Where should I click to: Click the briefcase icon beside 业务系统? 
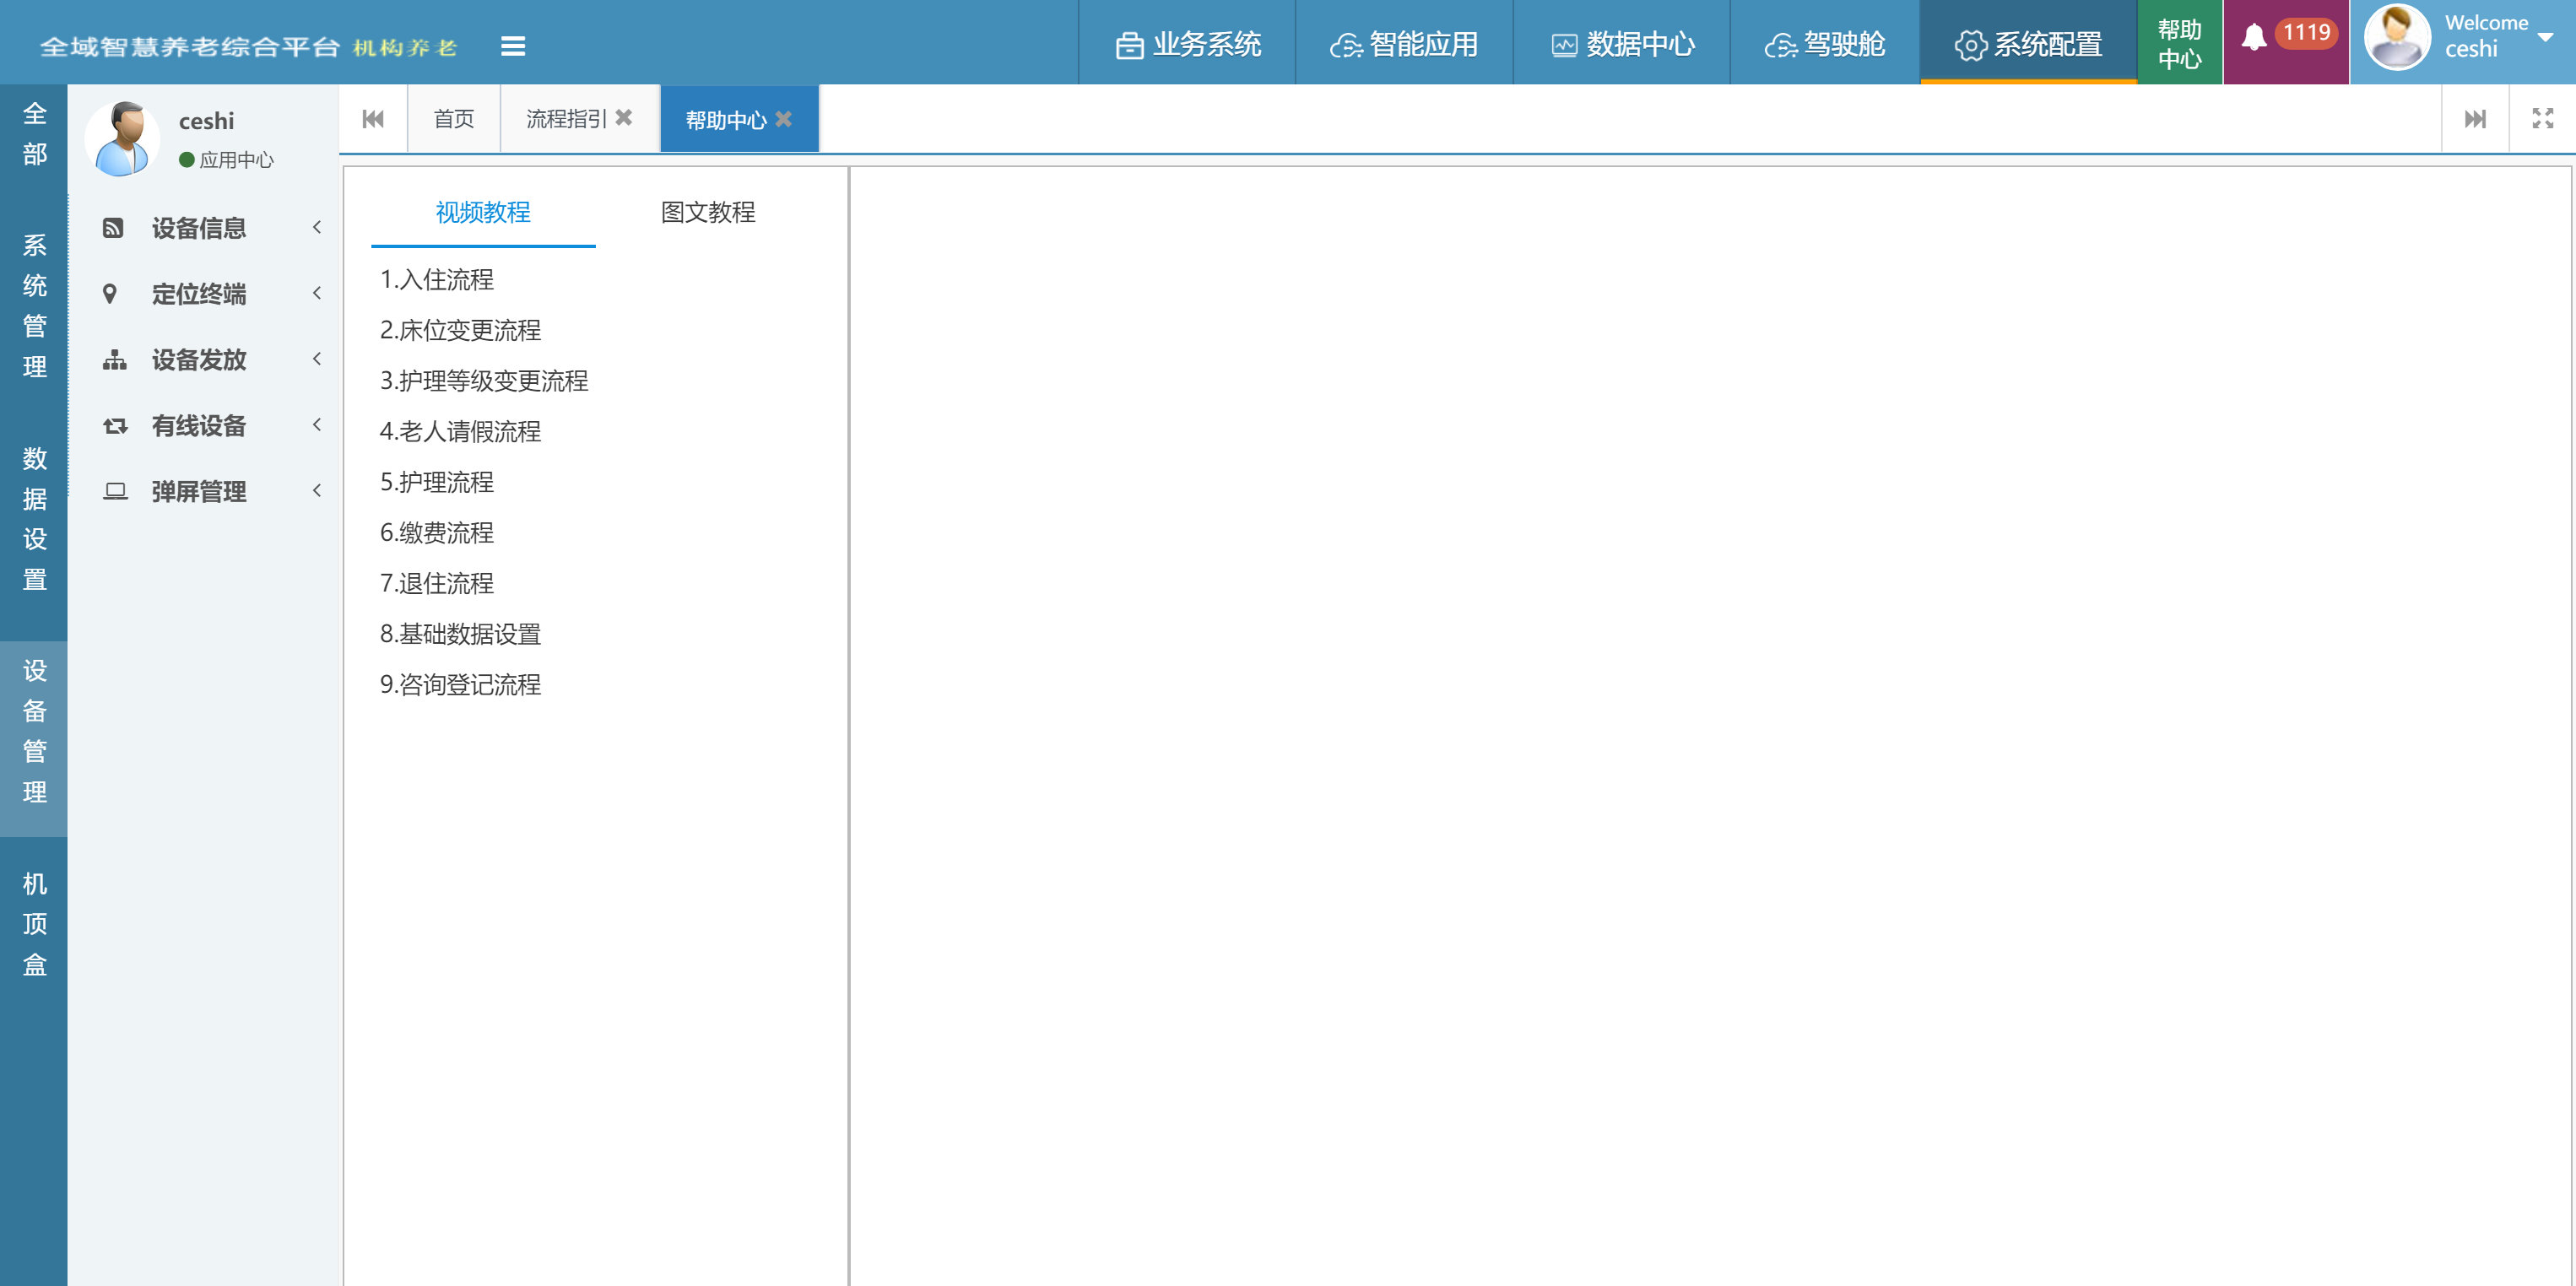click(x=1130, y=46)
